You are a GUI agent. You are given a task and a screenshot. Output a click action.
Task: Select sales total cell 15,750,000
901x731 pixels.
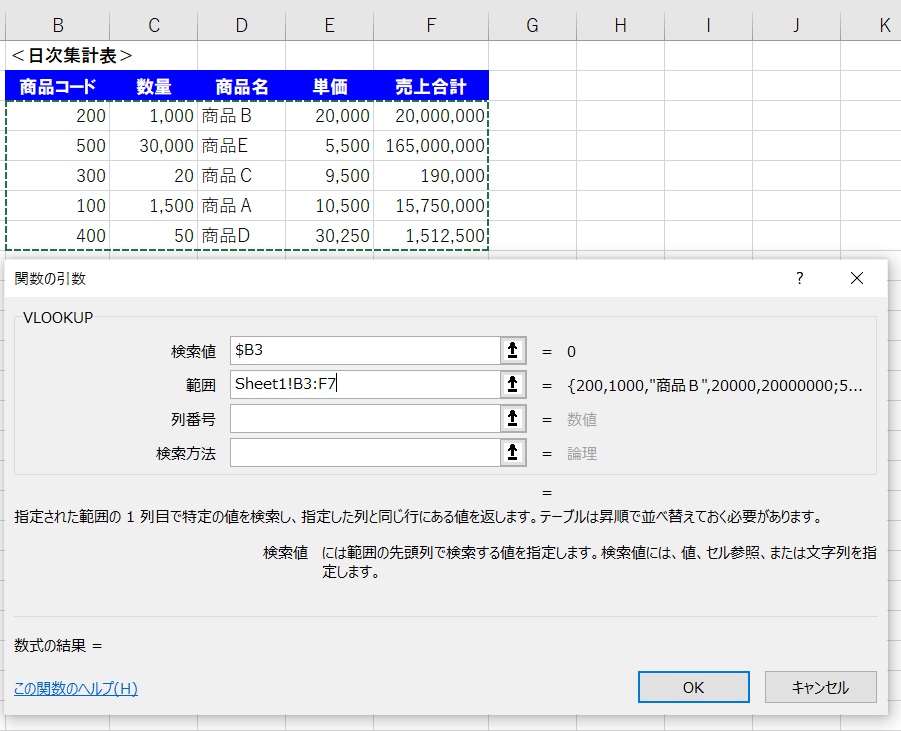431,206
